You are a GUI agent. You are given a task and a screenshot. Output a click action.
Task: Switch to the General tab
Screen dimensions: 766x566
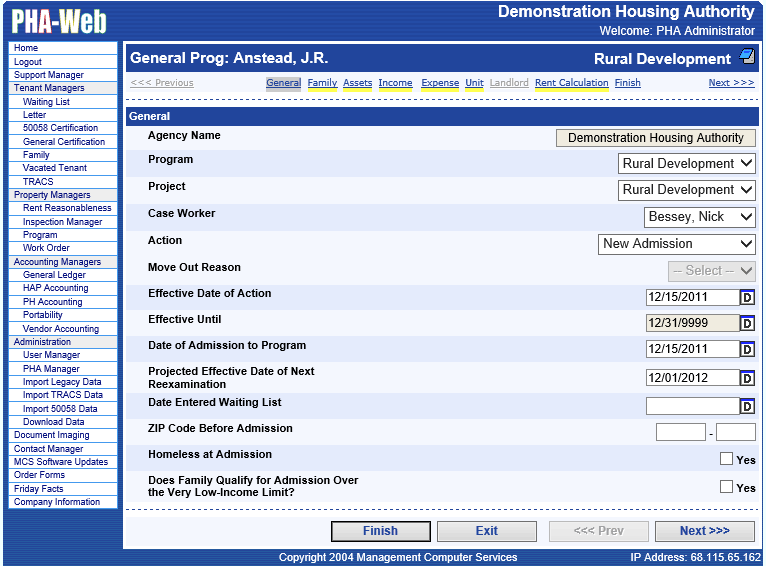[x=283, y=83]
